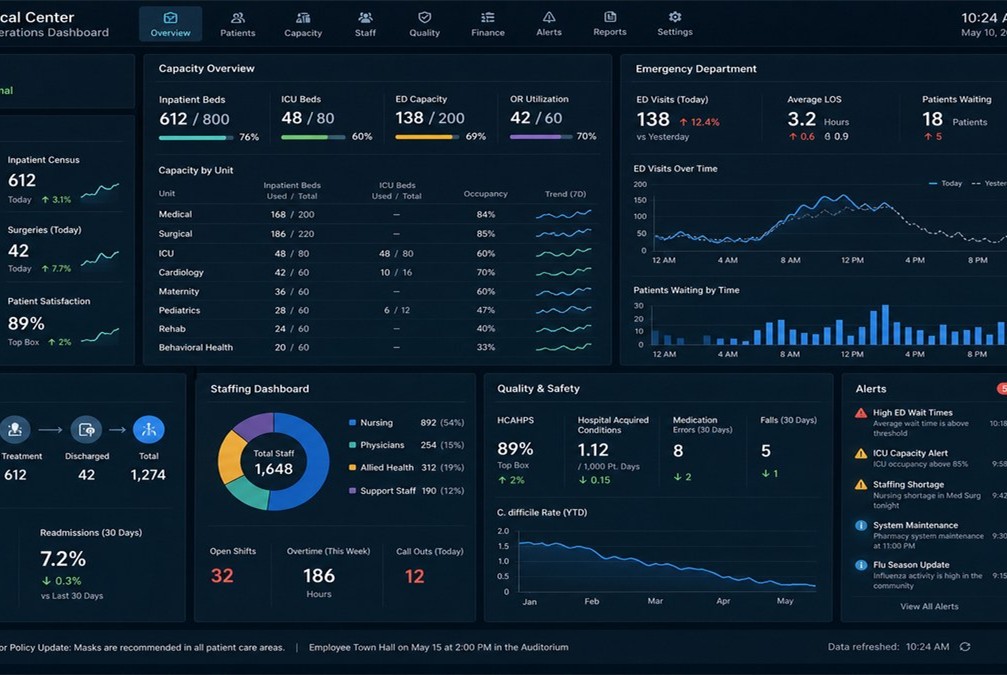Open the Capacity tab
1007x675 pixels.
point(303,24)
